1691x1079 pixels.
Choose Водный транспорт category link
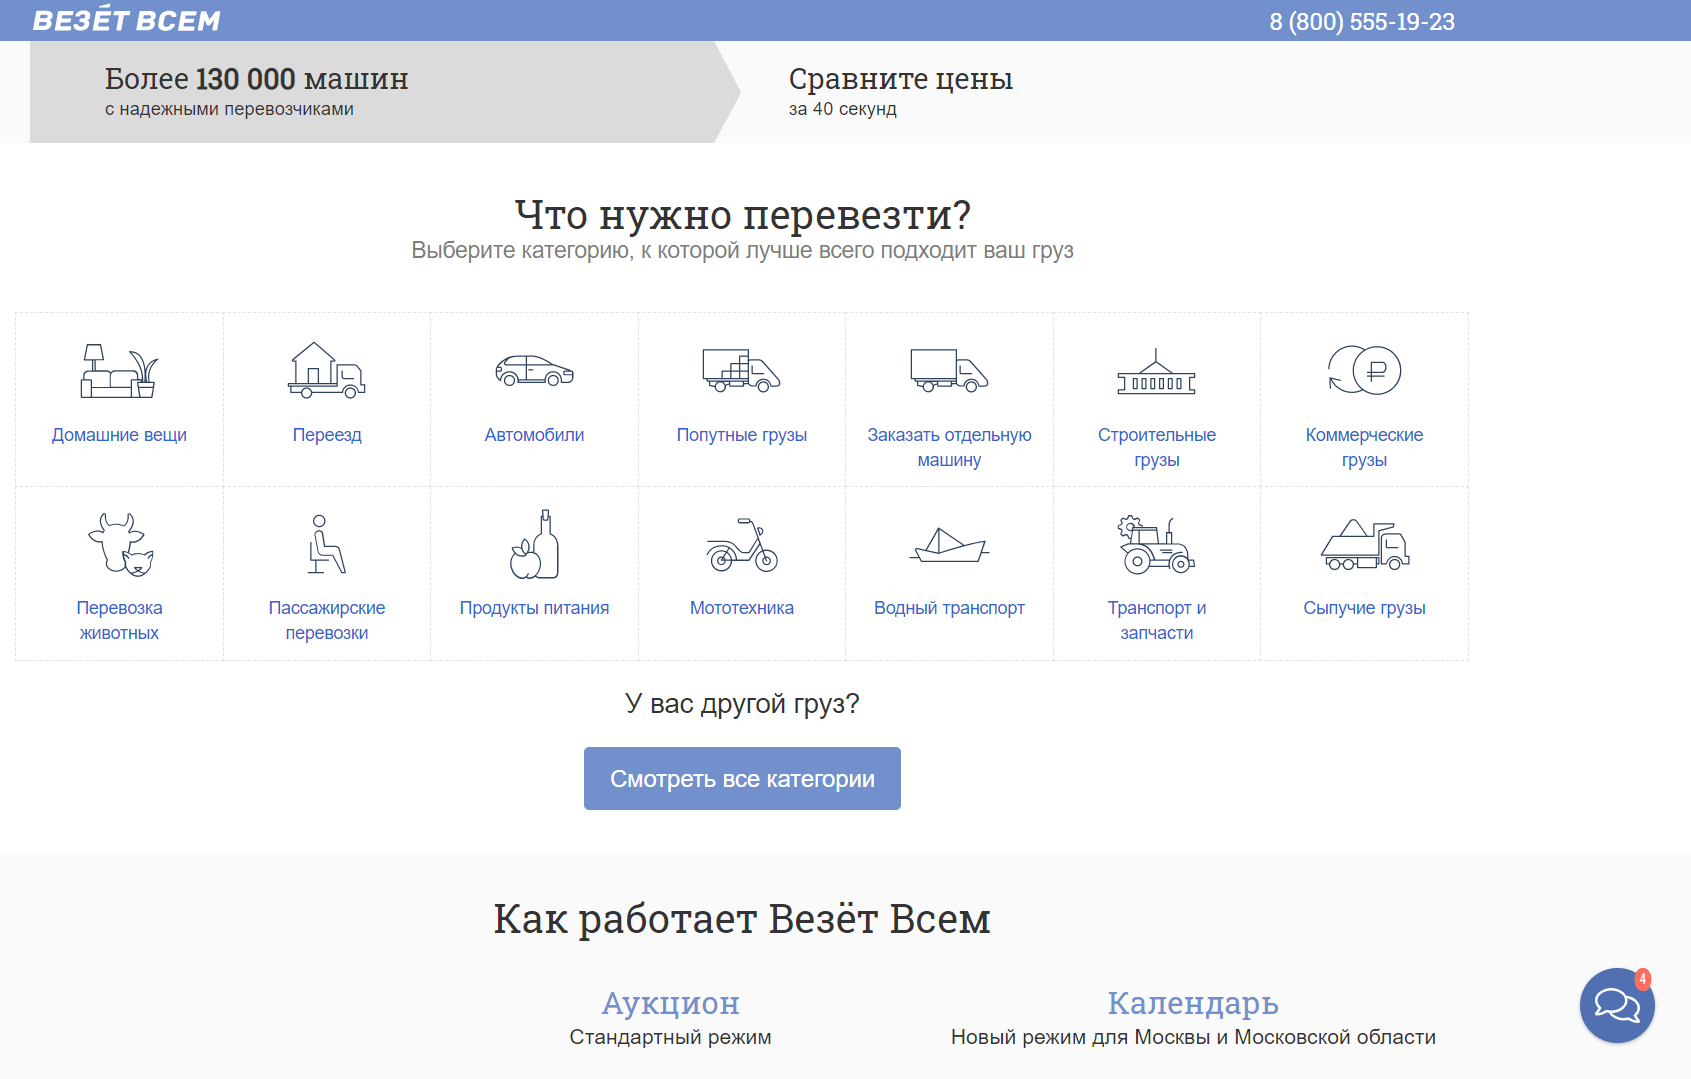(949, 608)
